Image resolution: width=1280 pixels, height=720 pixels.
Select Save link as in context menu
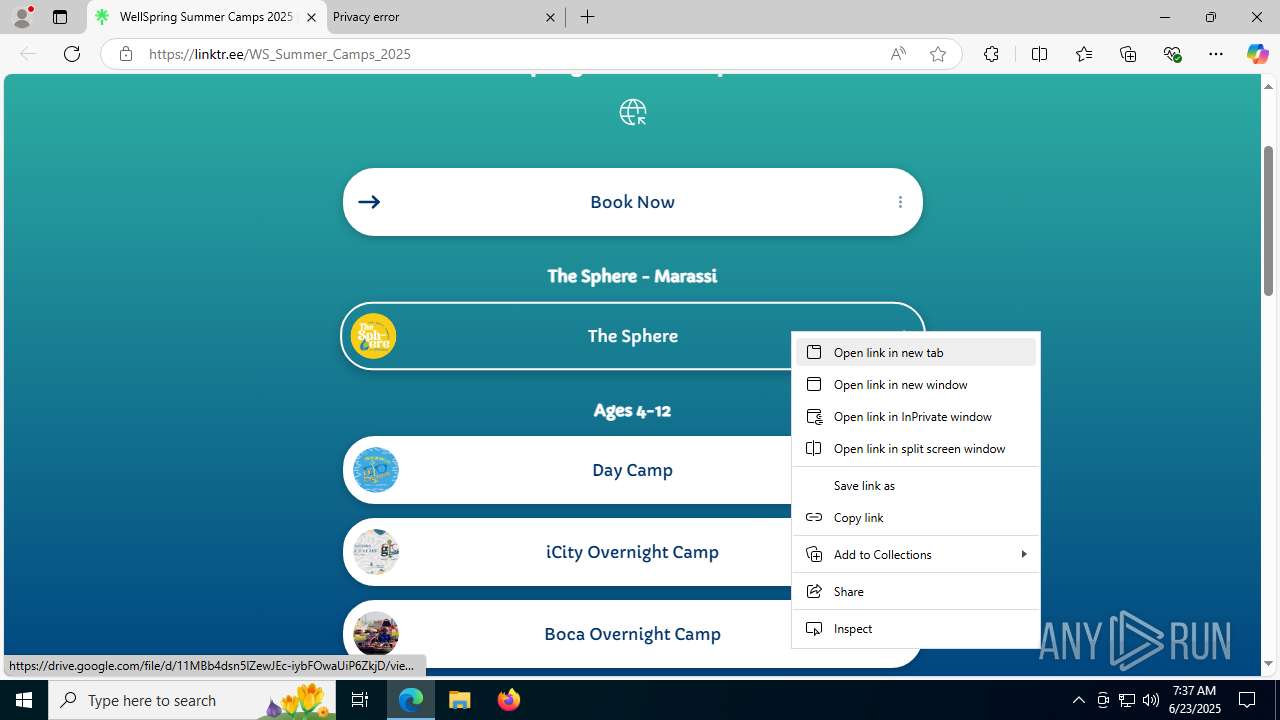(916, 485)
